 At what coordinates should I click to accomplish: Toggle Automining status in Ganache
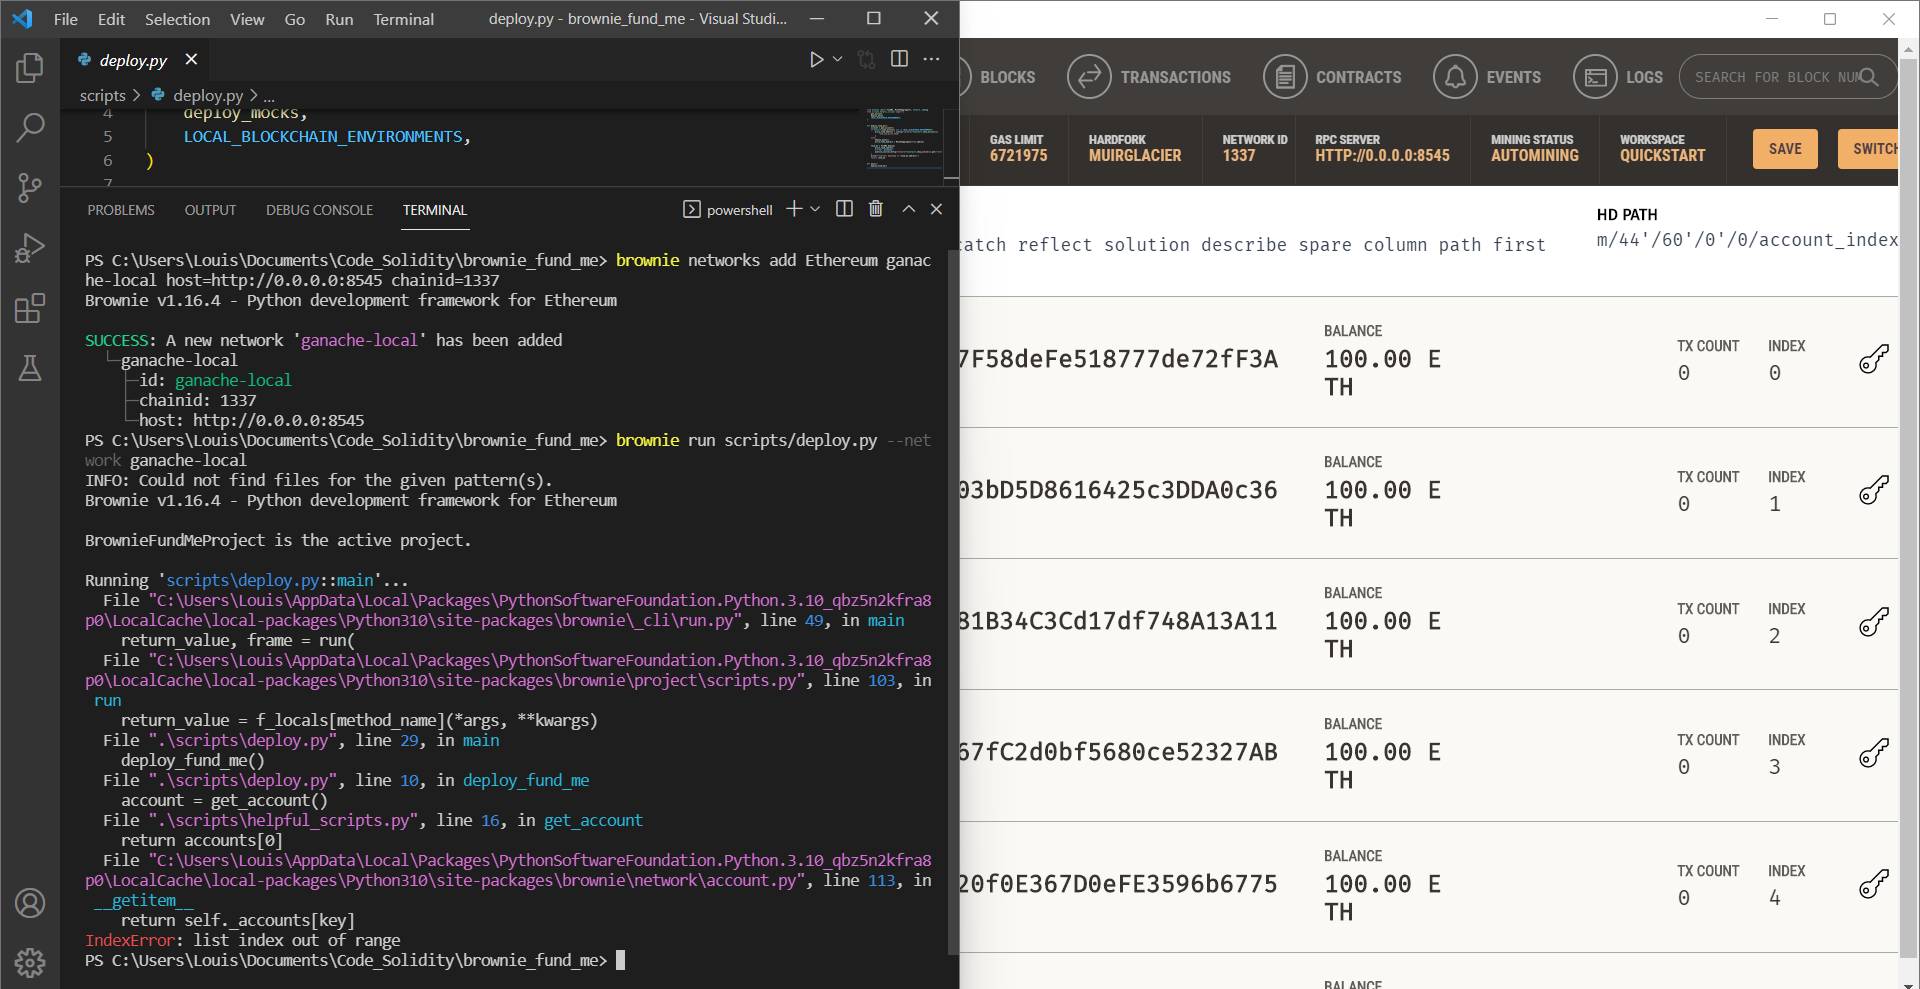1533,150
